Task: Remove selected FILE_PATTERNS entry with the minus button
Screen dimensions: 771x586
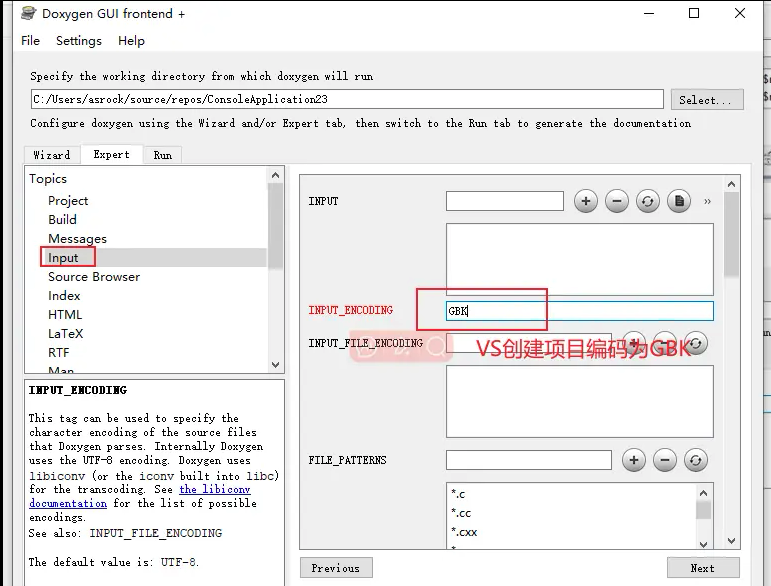Action: click(x=665, y=460)
